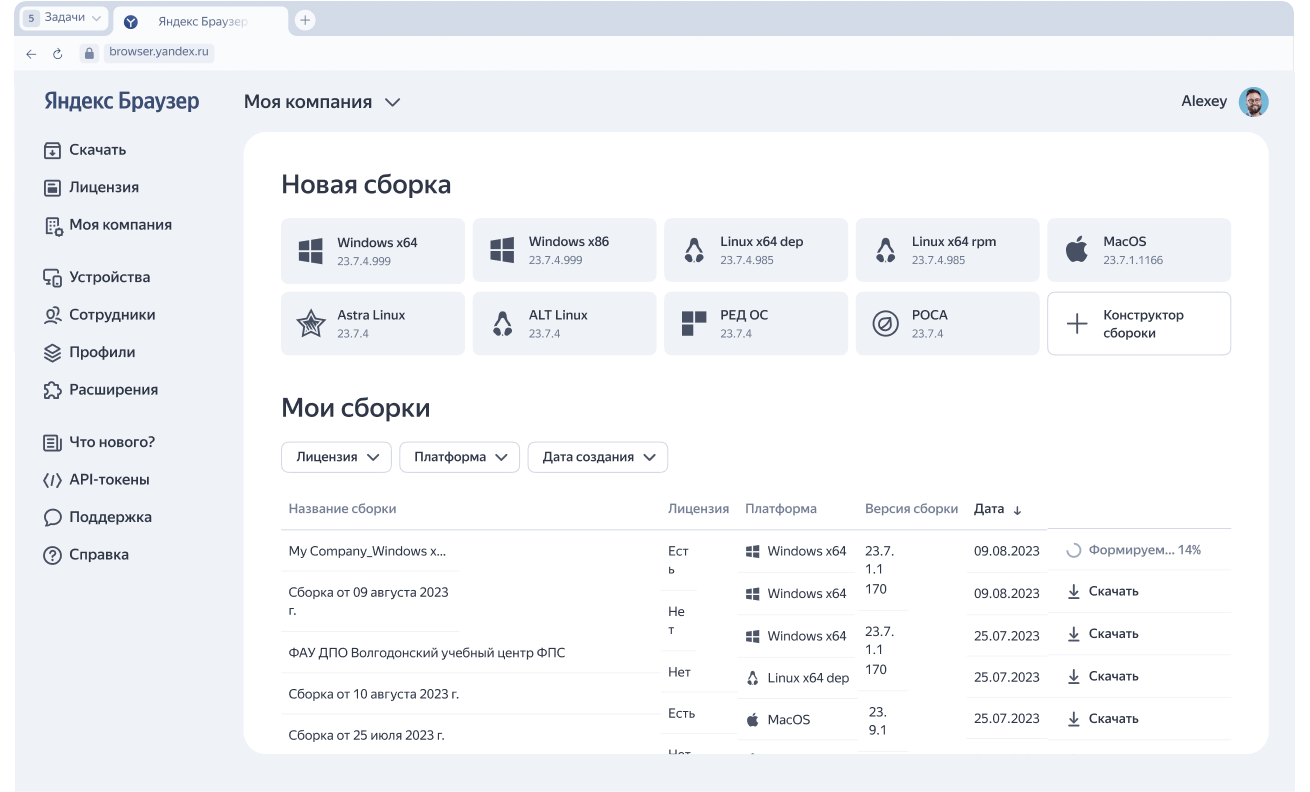Open Расширения in the sidebar
The image size is (1310, 792).
pyautogui.click(x=101, y=390)
